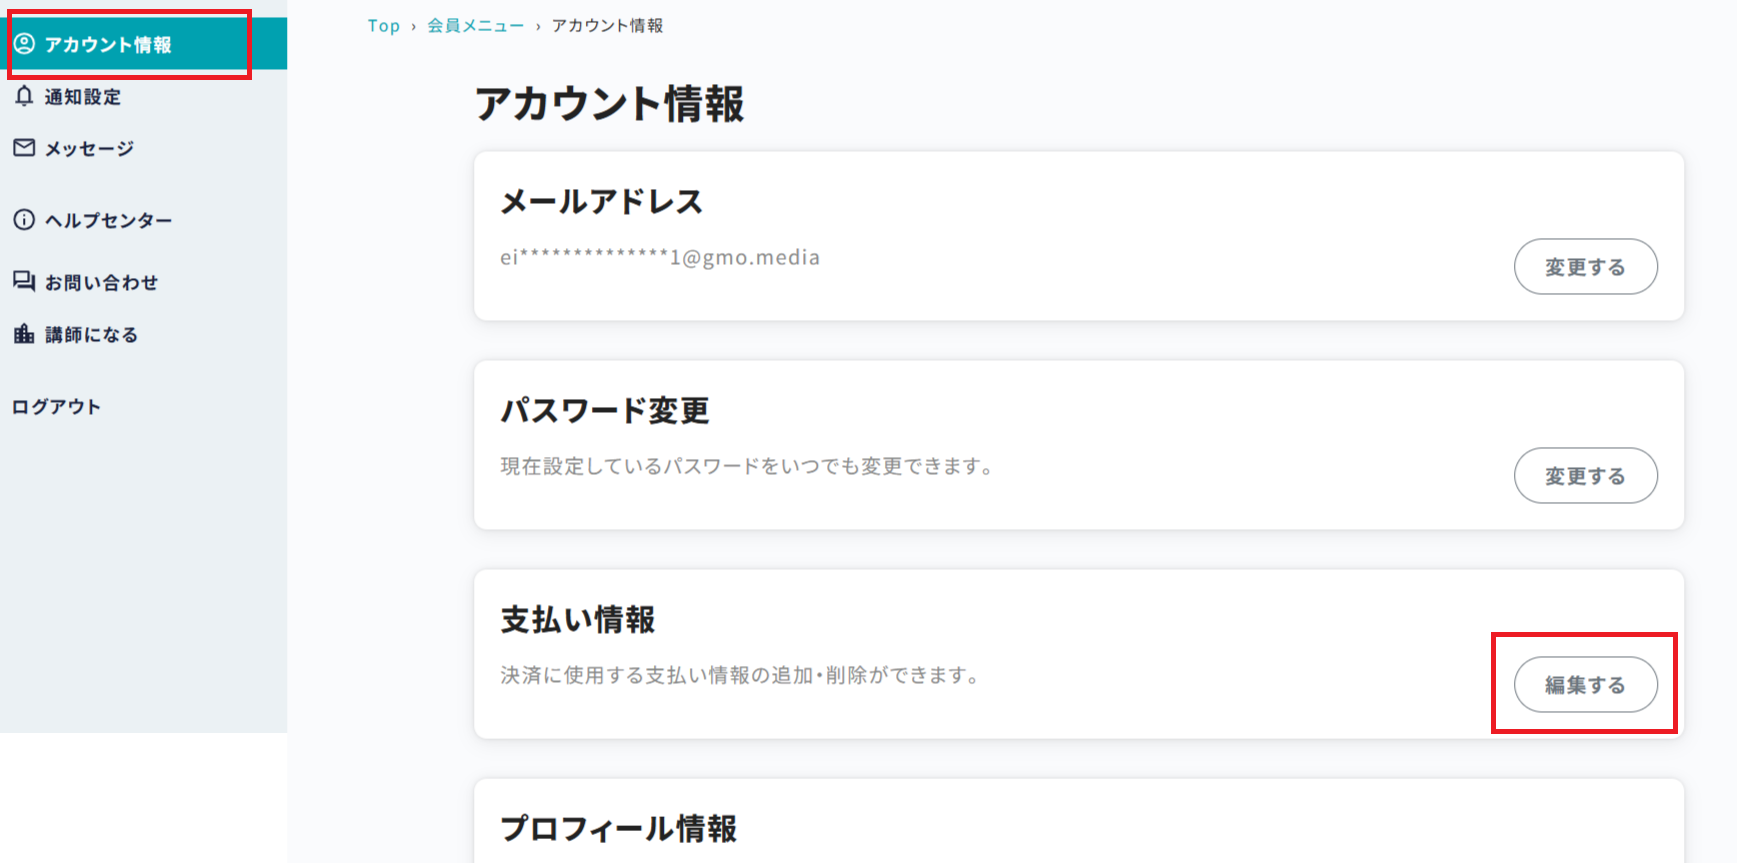
Task: Go to 会員メニュー via breadcrumb
Action: click(x=475, y=26)
